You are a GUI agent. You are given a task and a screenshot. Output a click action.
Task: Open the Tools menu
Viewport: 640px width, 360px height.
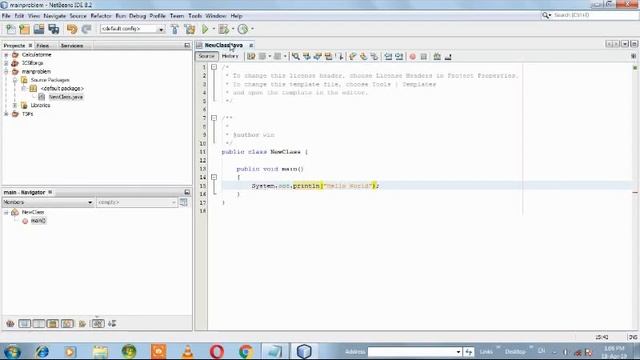tap(195, 16)
